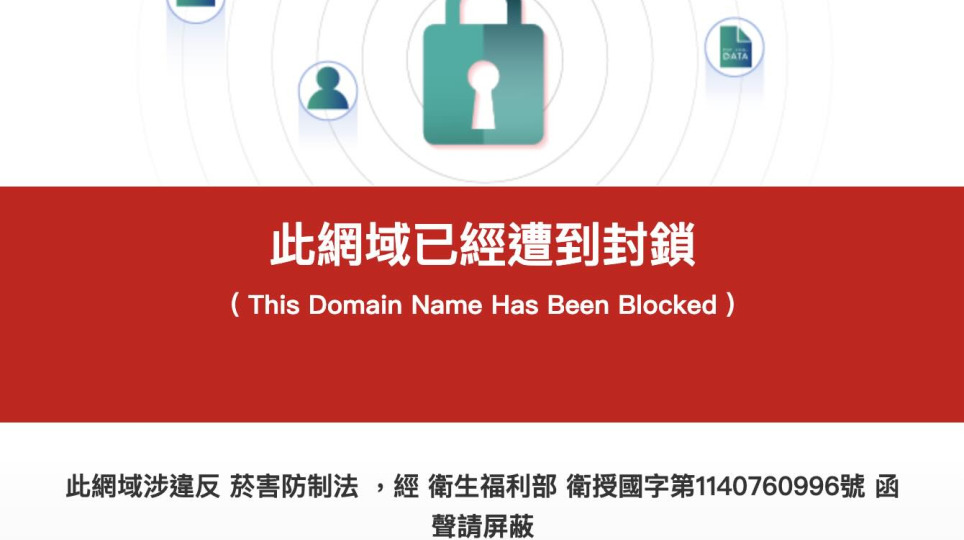Click the heading 此網域已經遭到封鎖
Viewport: 964px width, 540px height.
(x=483, y=245)
